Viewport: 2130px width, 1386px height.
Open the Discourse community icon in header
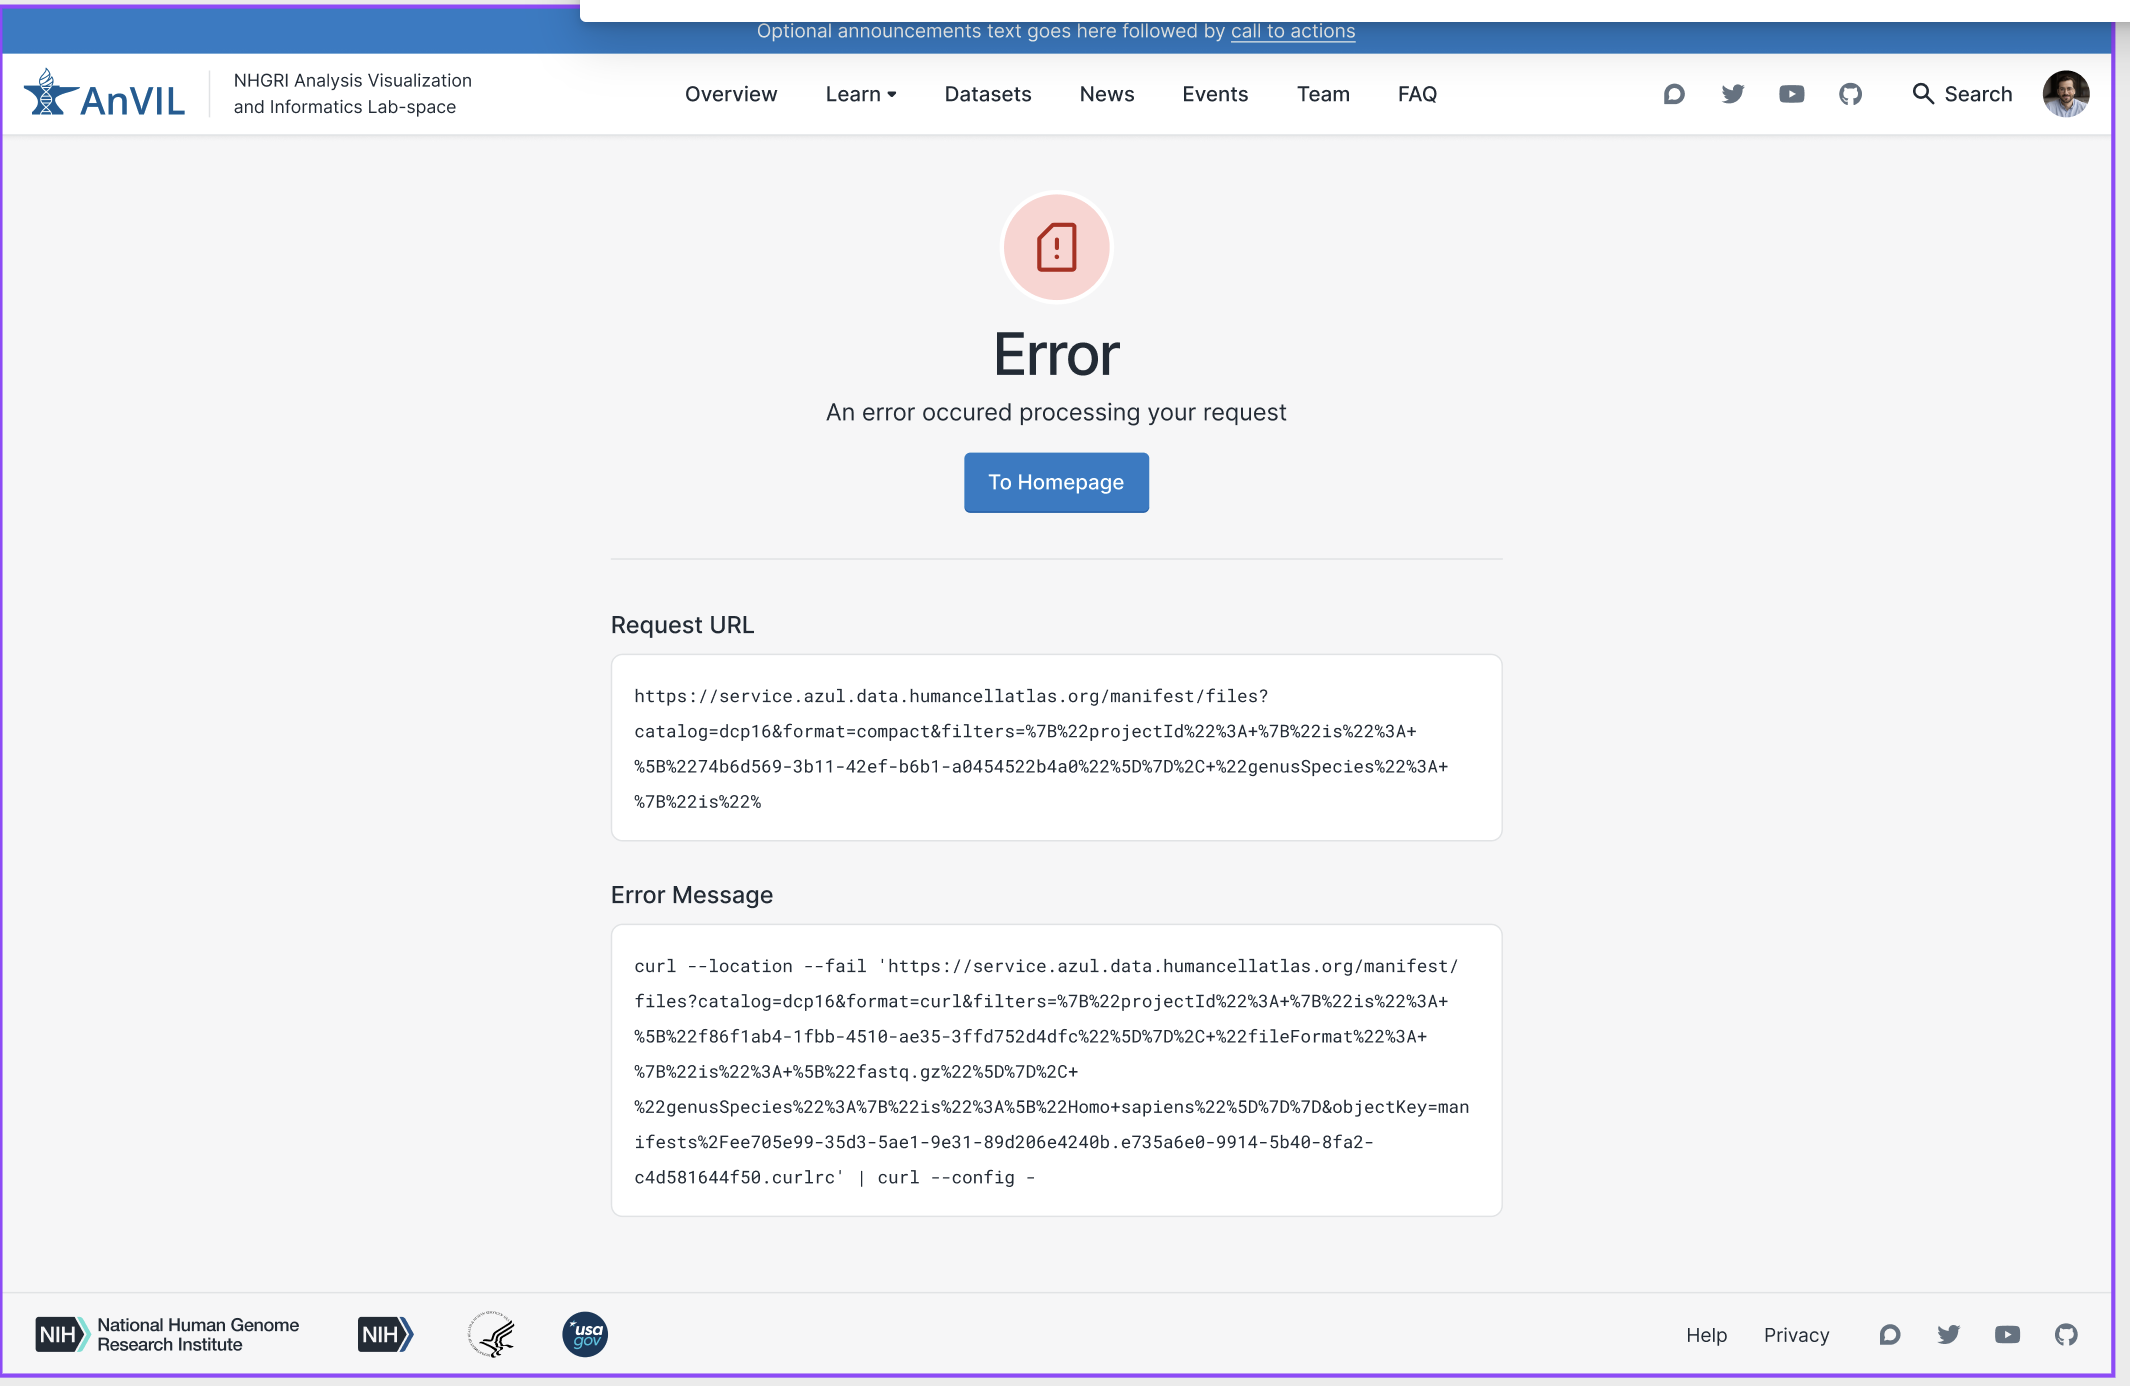(1673, 93)
